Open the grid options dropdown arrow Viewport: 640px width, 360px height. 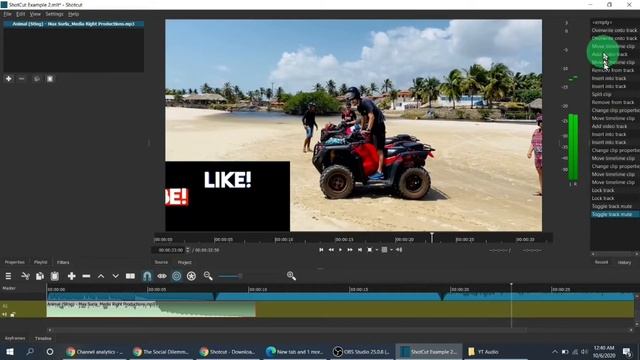[x=391, y=250]
